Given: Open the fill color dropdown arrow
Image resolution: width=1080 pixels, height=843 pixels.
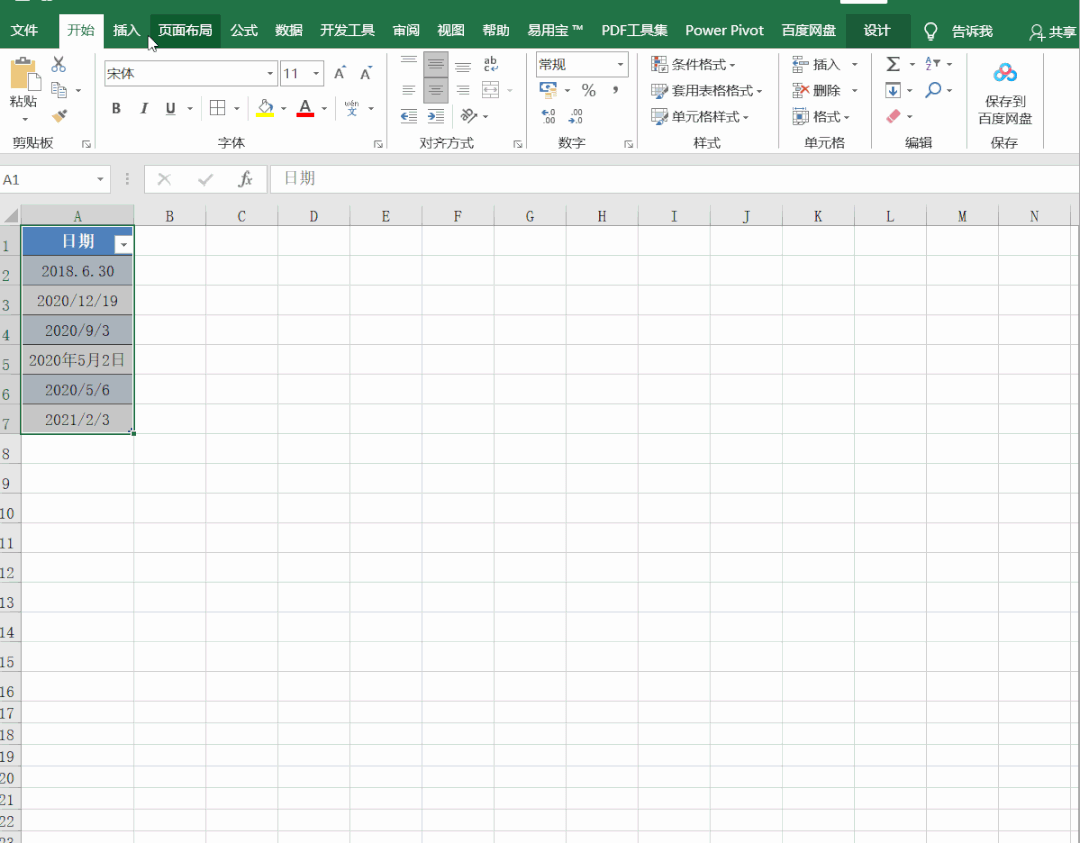Looking at the screenshot, I should point(283,108).
